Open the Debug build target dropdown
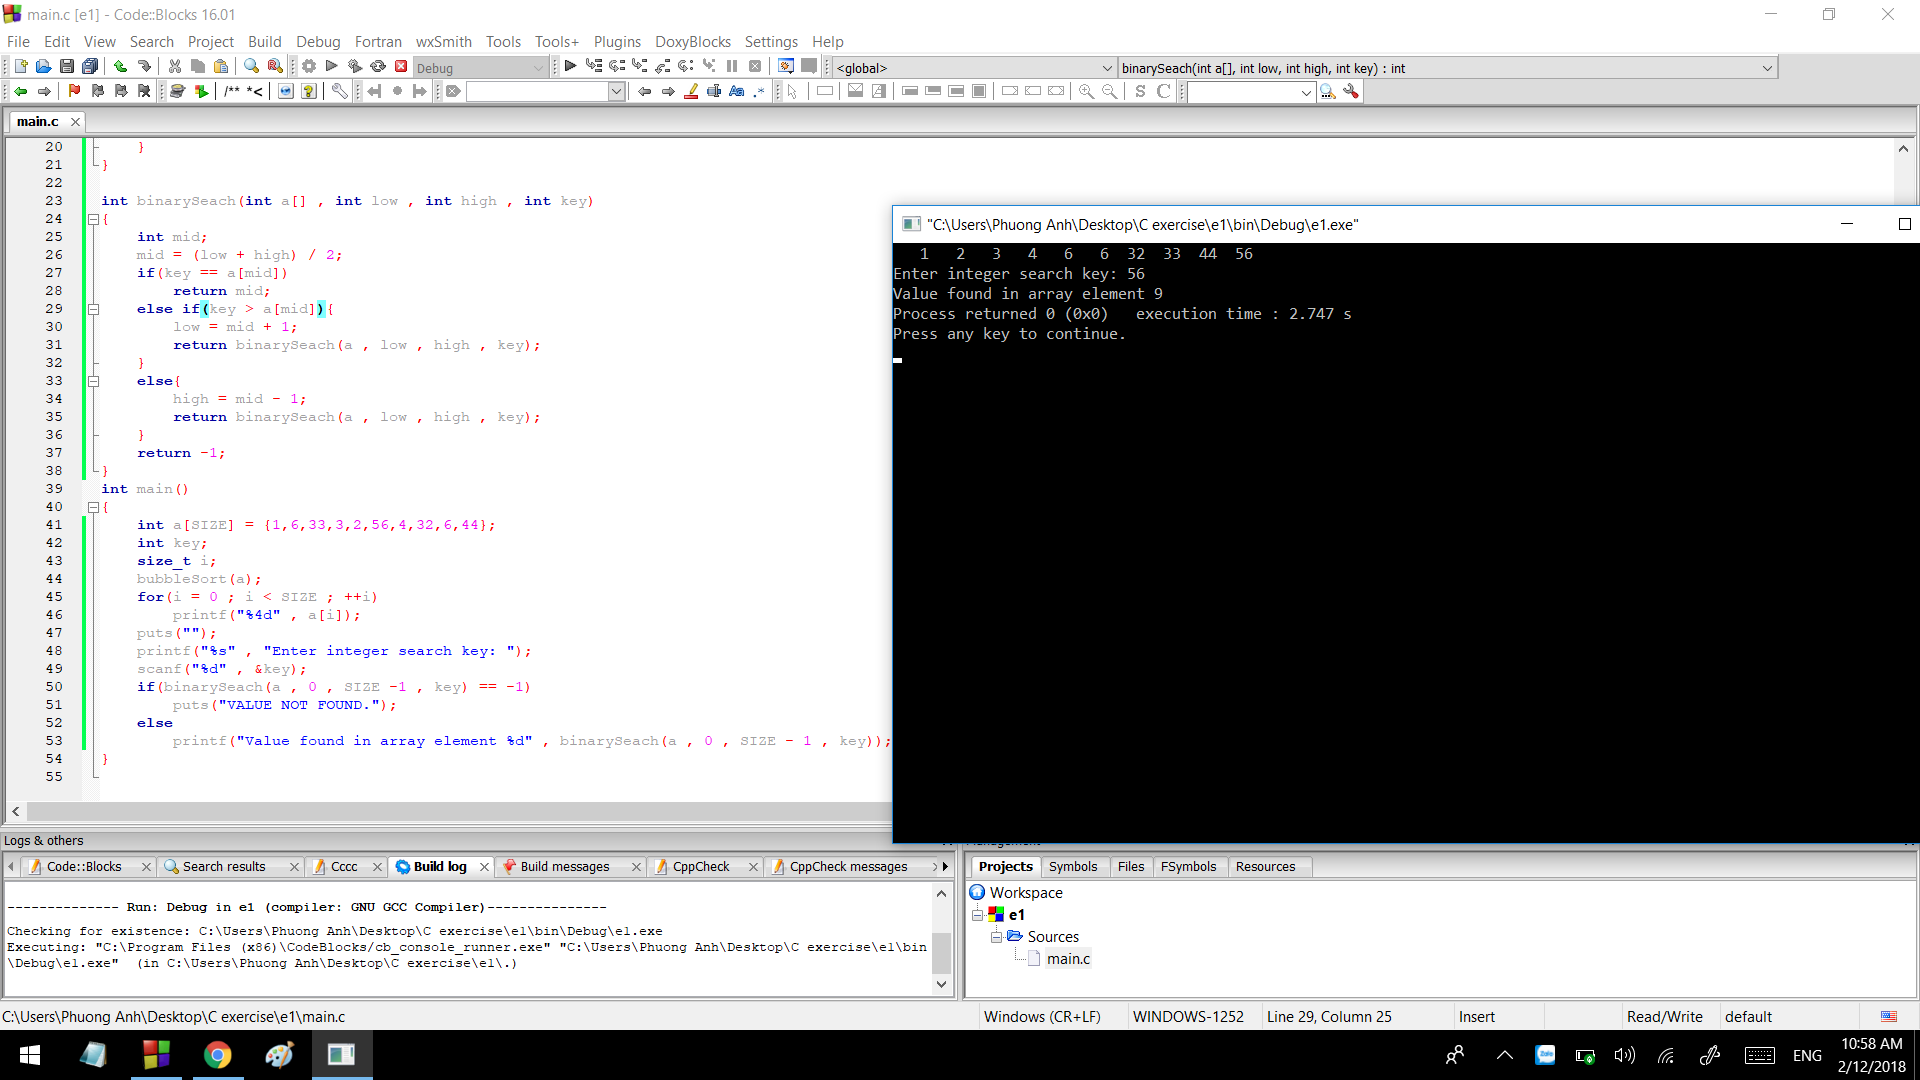The image size is (1920, 1080). click(539, 68)
